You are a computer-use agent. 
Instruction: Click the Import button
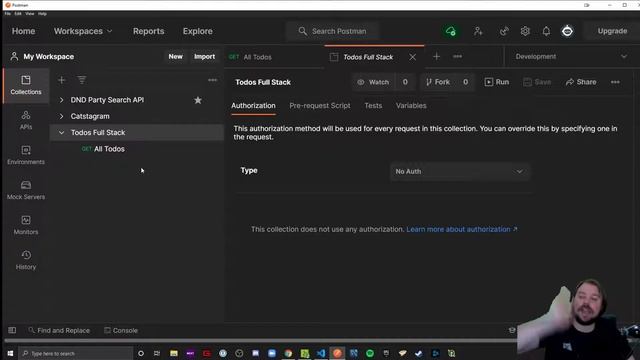204,57
